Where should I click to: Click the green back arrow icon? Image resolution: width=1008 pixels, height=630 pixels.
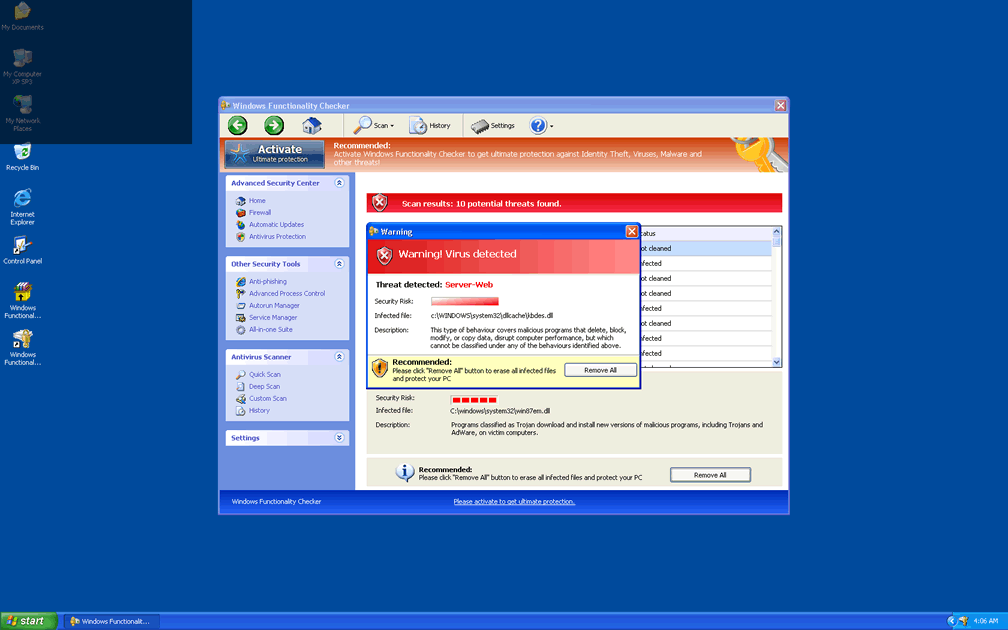[x=237, y=125]
